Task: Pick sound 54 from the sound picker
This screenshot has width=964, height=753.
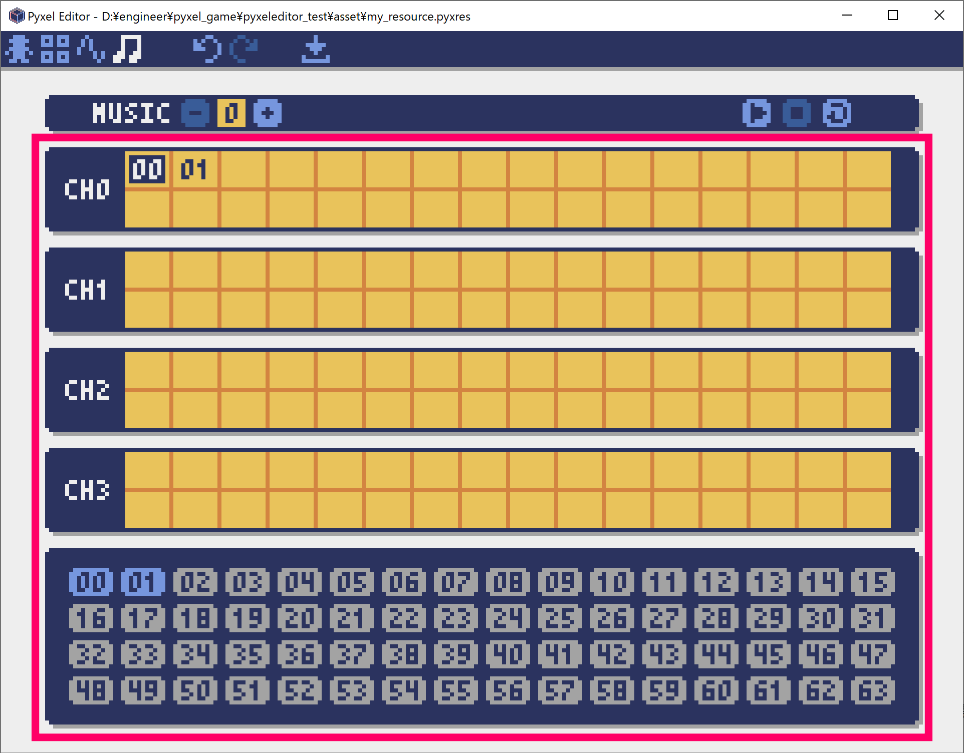Action: click(x=404, y=691)
